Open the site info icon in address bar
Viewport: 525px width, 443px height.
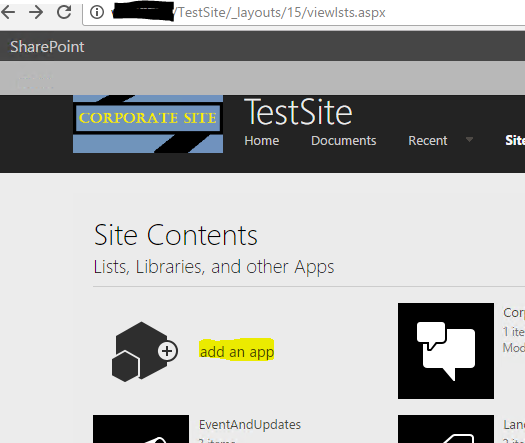(x=97, y=12)
